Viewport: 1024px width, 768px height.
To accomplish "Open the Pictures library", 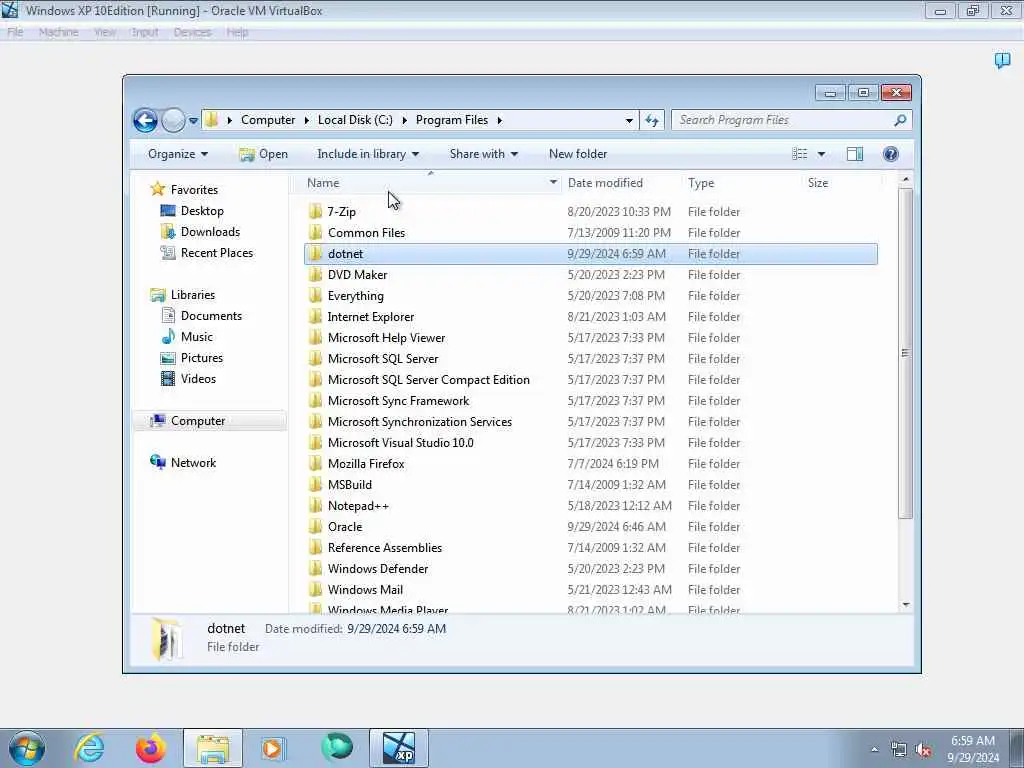I will 202,358.
